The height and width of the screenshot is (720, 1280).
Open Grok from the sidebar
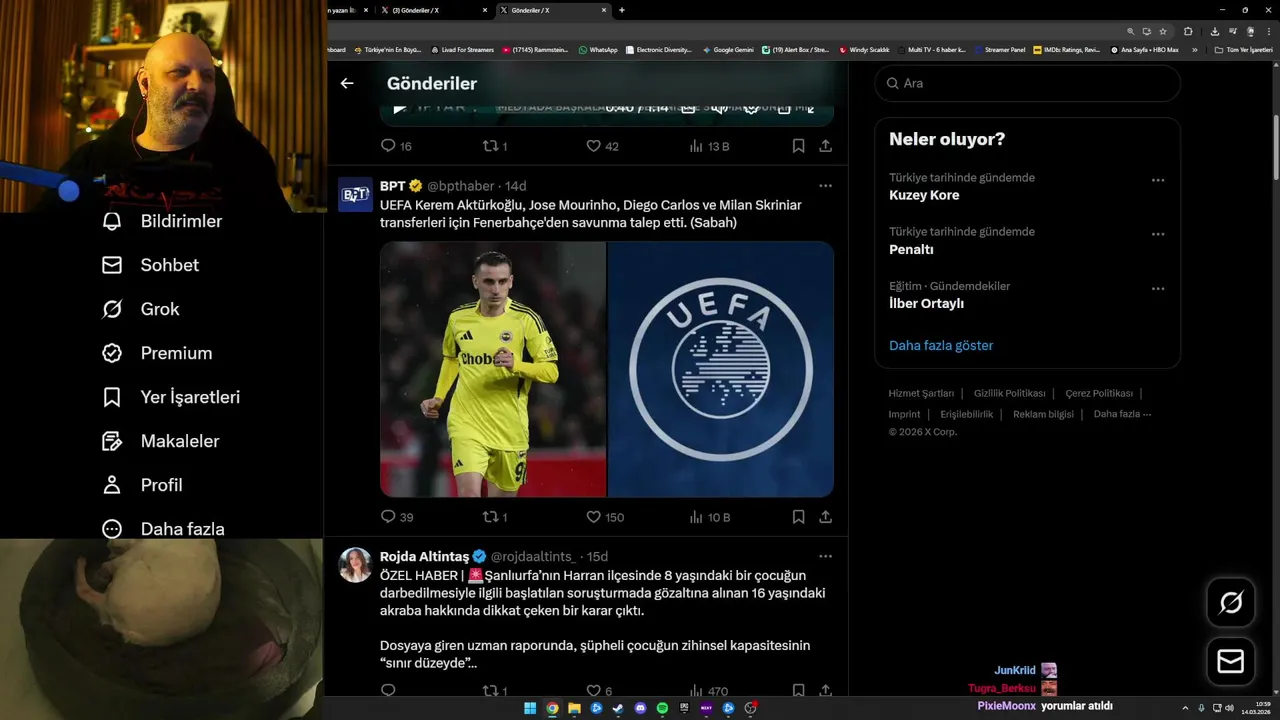[140, 309]
